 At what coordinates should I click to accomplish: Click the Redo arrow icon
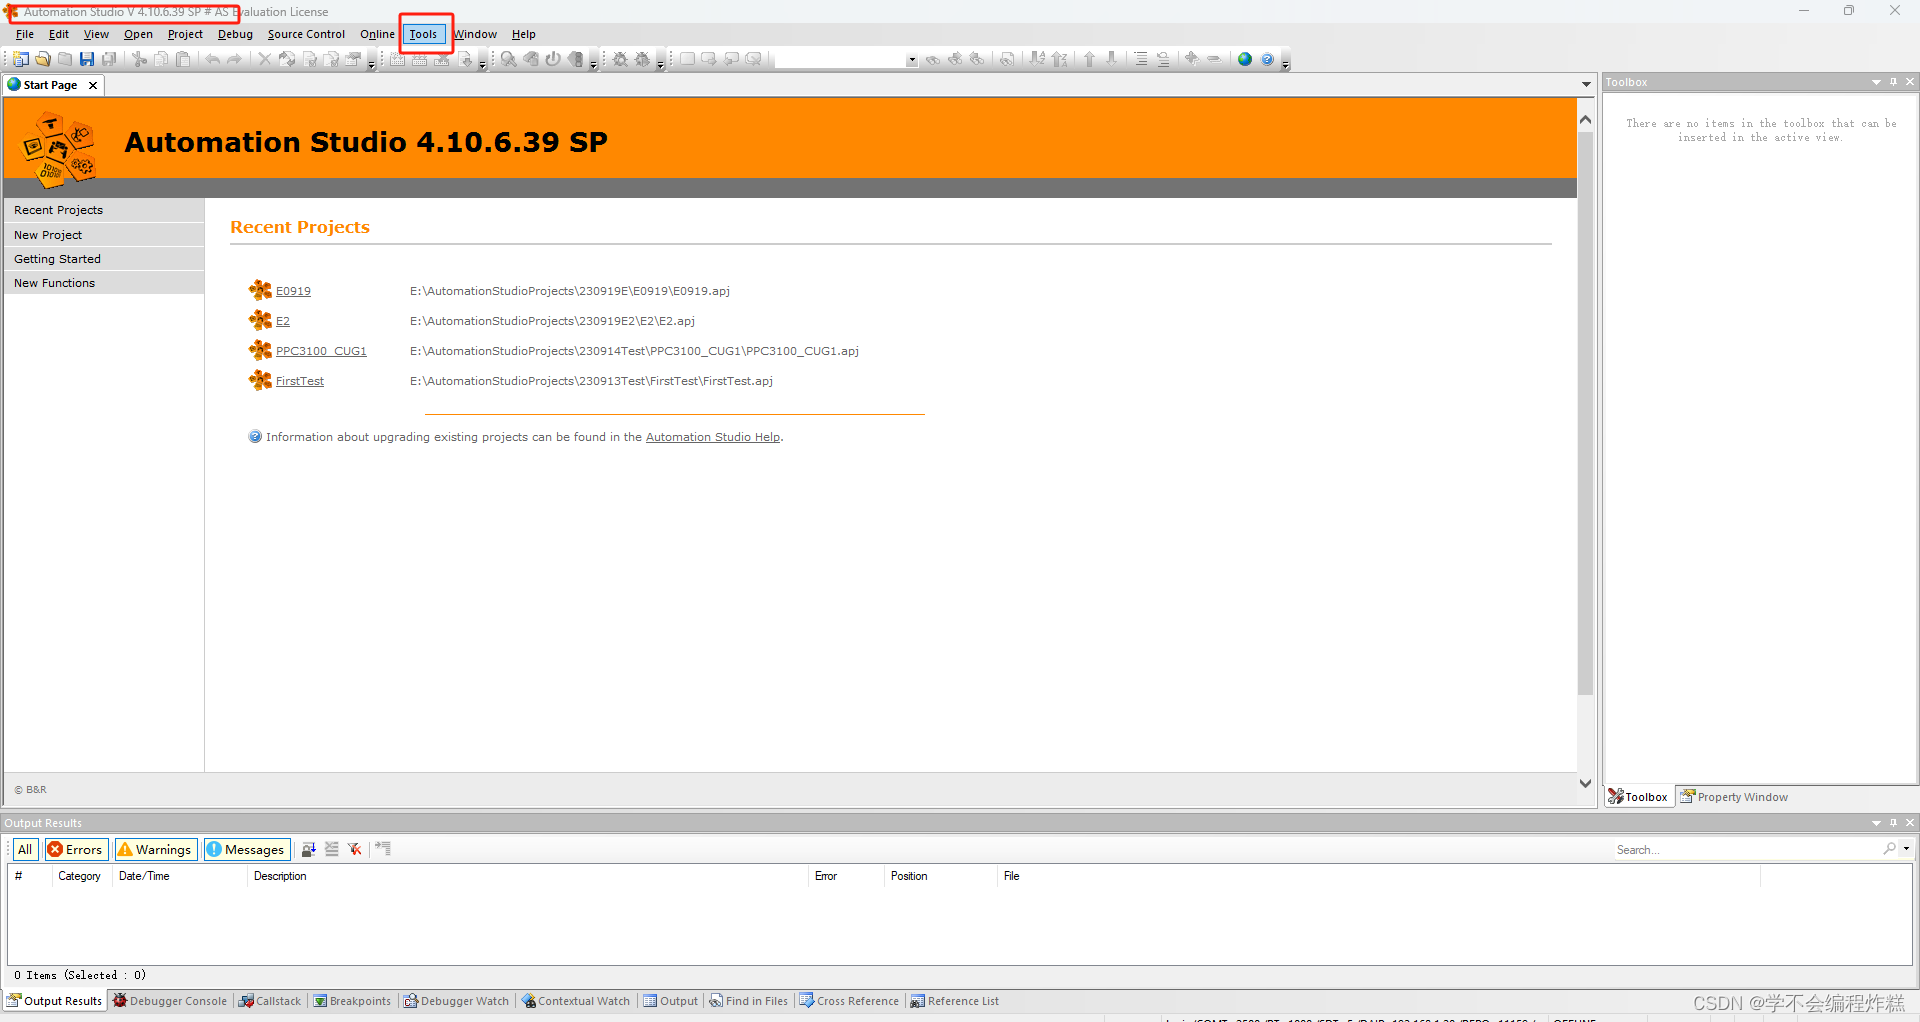point(235,59)
